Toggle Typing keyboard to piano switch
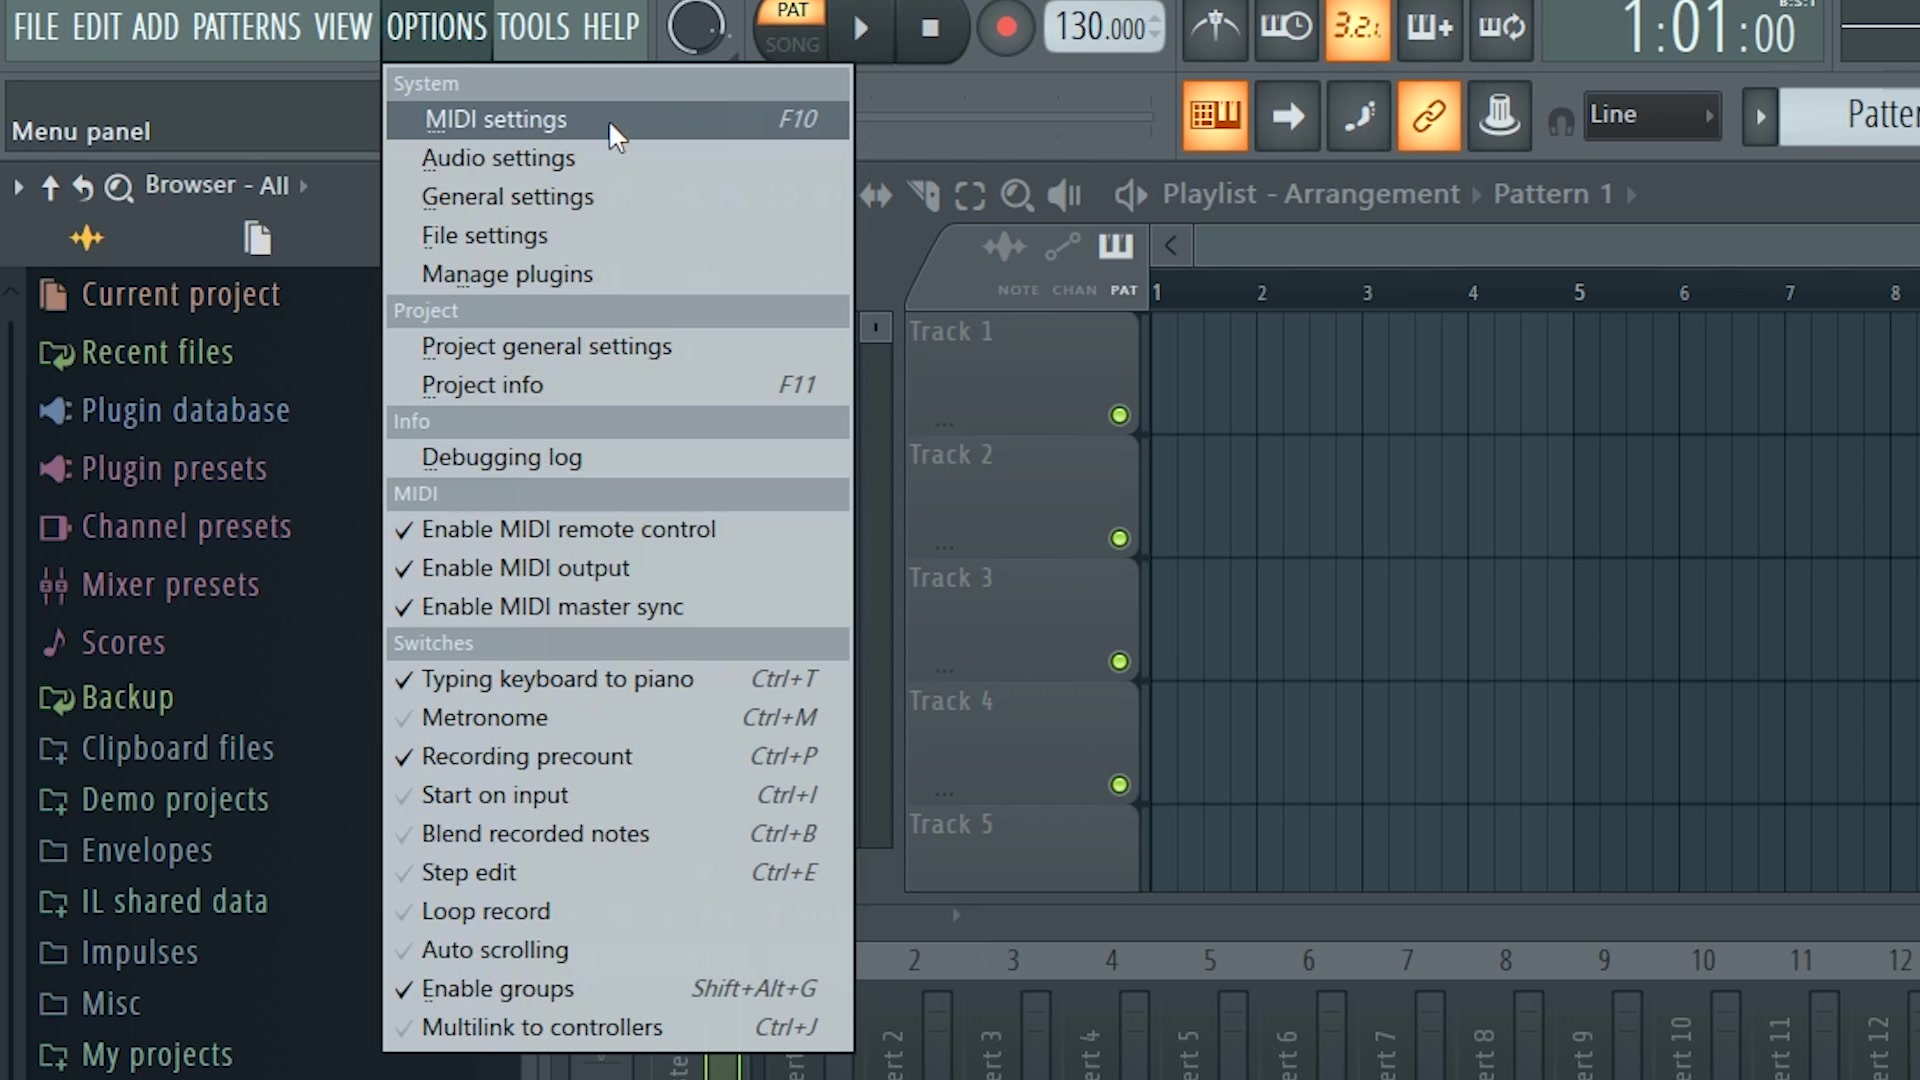The height and width of the screenshot is (1080, 1920). 556,679
